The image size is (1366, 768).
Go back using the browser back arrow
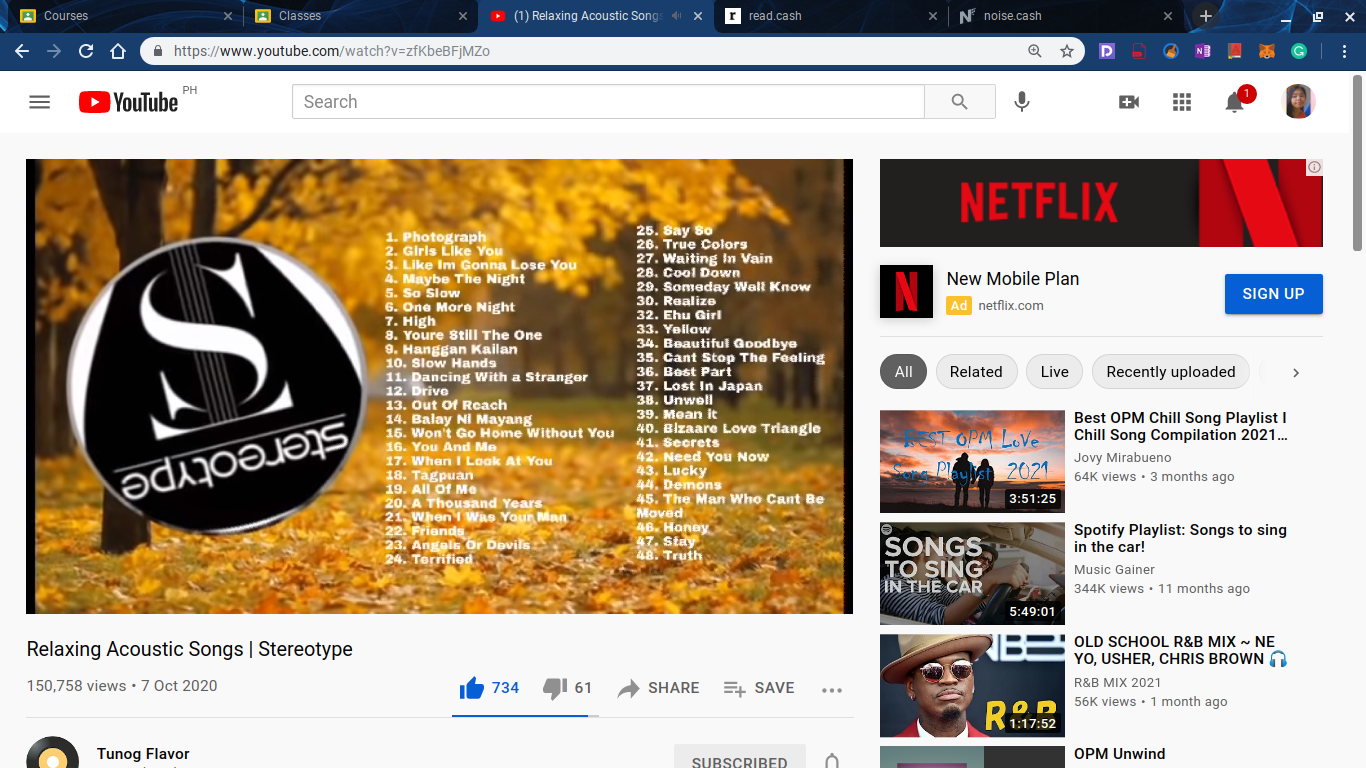pyautogui.click(x=22, y=51)
